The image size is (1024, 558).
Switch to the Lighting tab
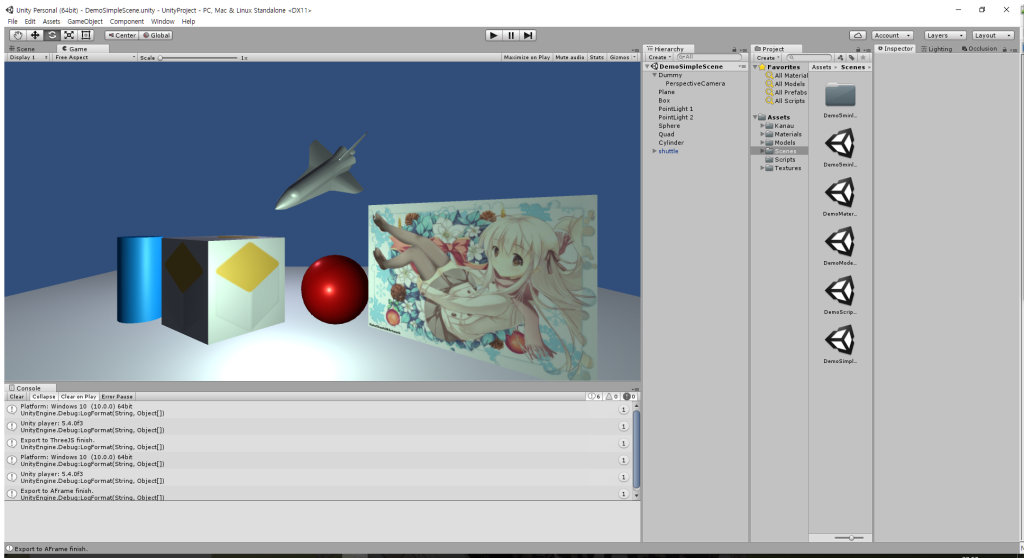click(x=936, y=49)
